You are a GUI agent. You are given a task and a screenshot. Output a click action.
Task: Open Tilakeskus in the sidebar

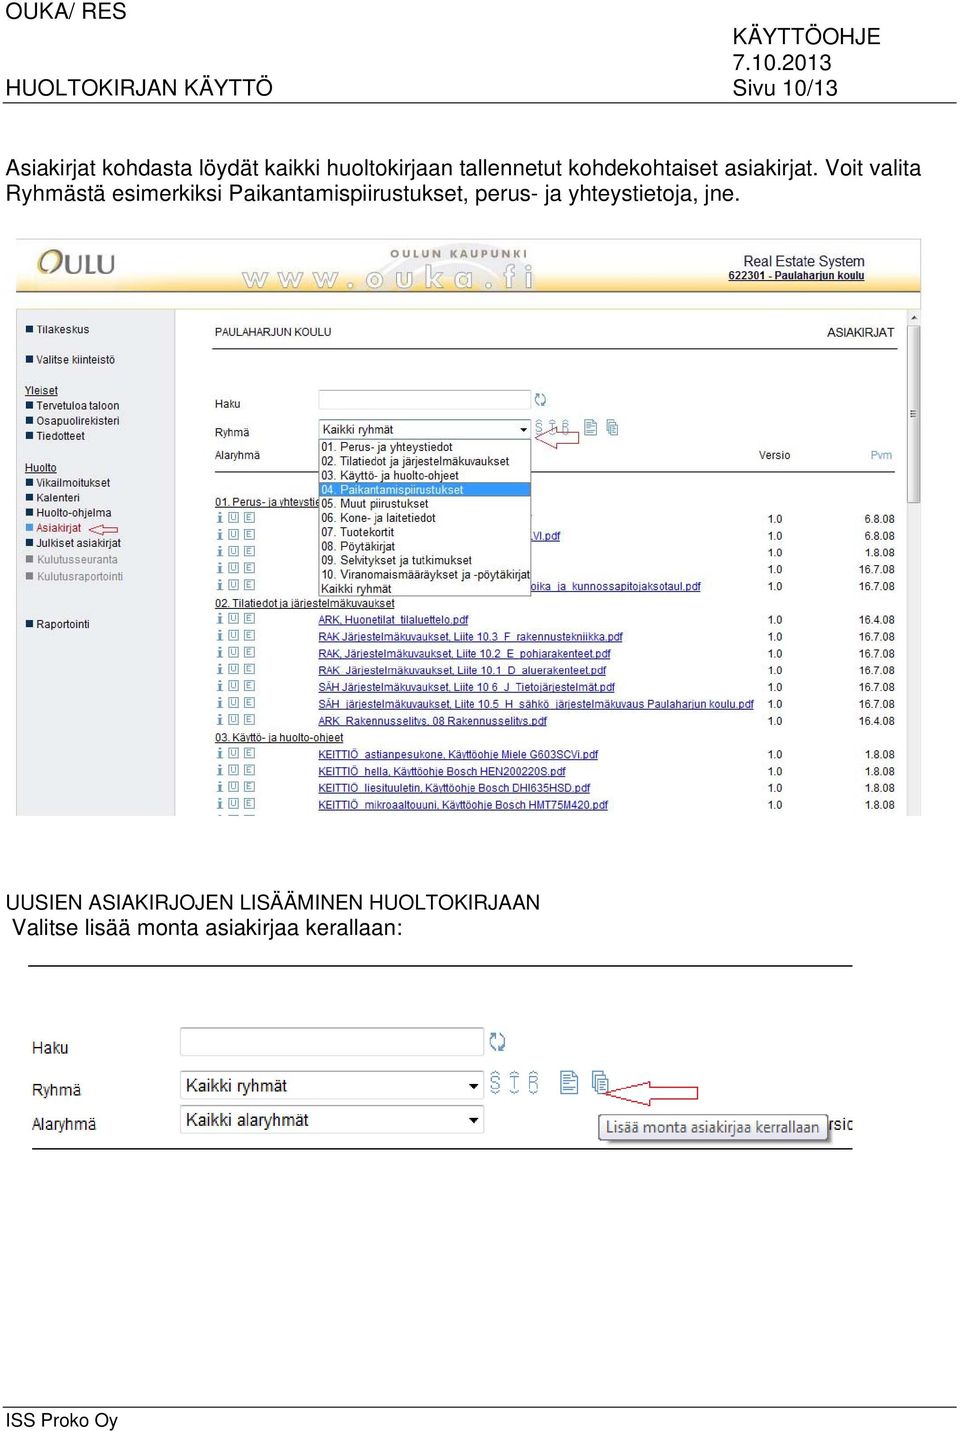coord(62,329)
